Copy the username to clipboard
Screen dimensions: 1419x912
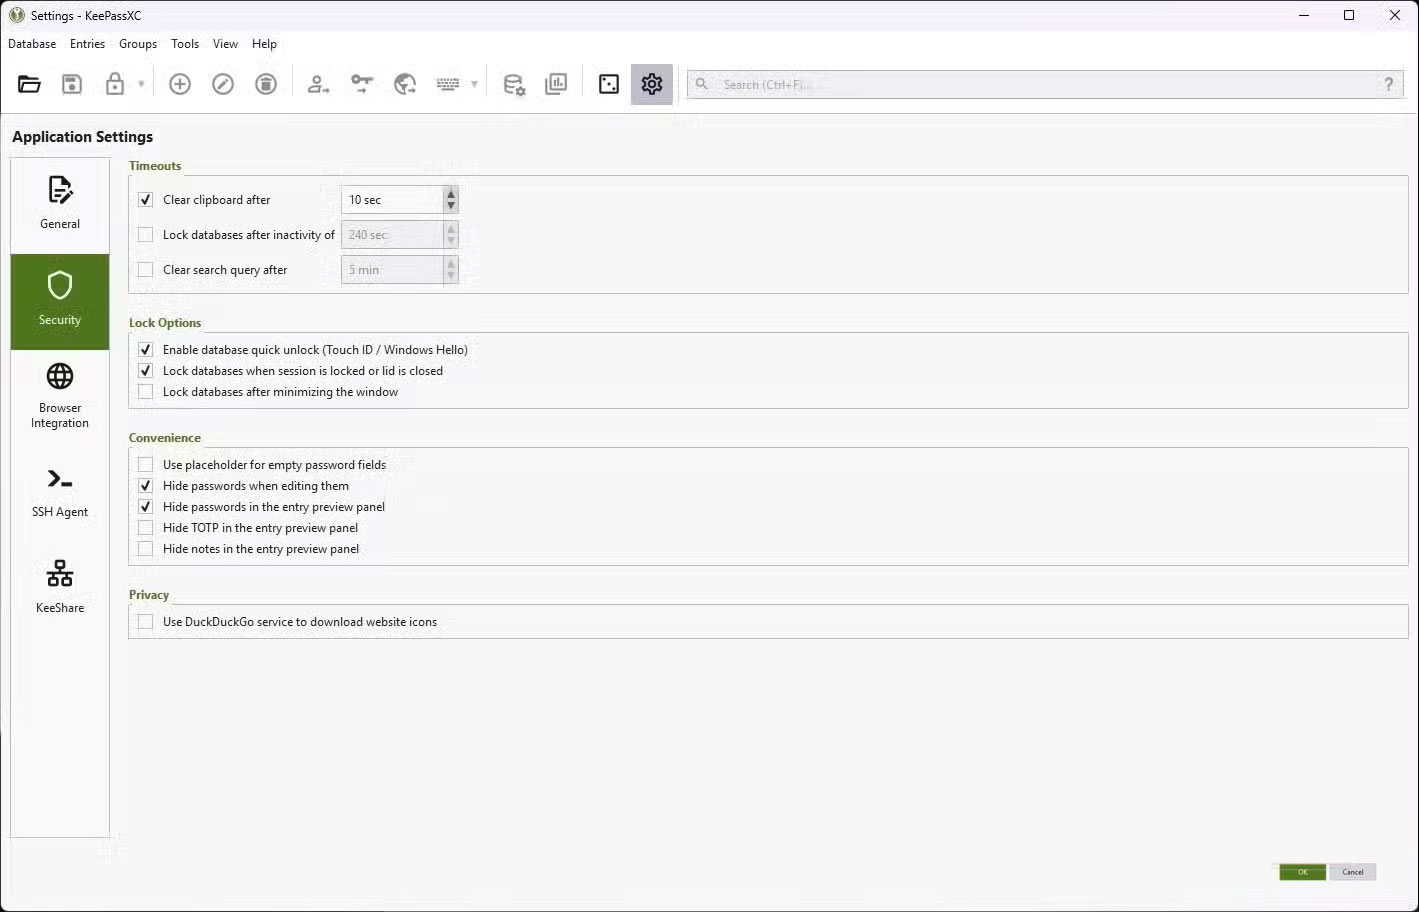click(x=318, y=84)
